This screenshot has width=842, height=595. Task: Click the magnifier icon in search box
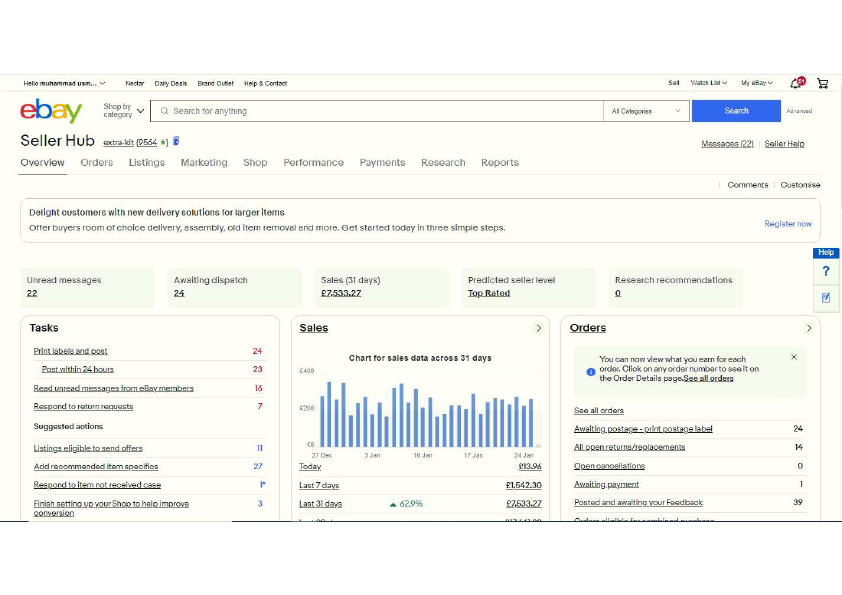pos(164,111)
